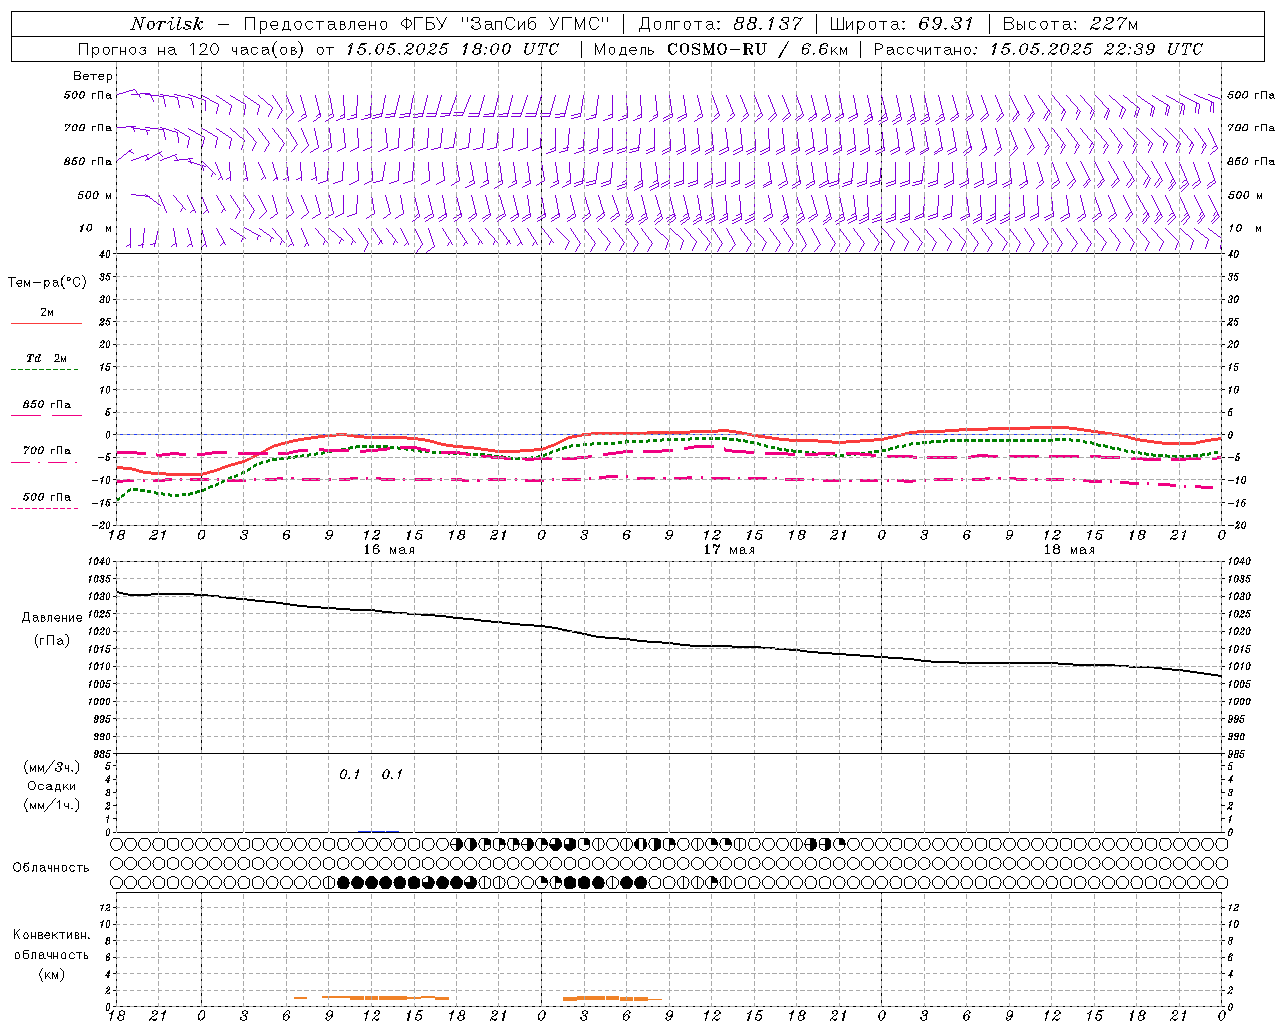
Task: Select the 500 м wind level label on left
Action: (x=95, y=195)
